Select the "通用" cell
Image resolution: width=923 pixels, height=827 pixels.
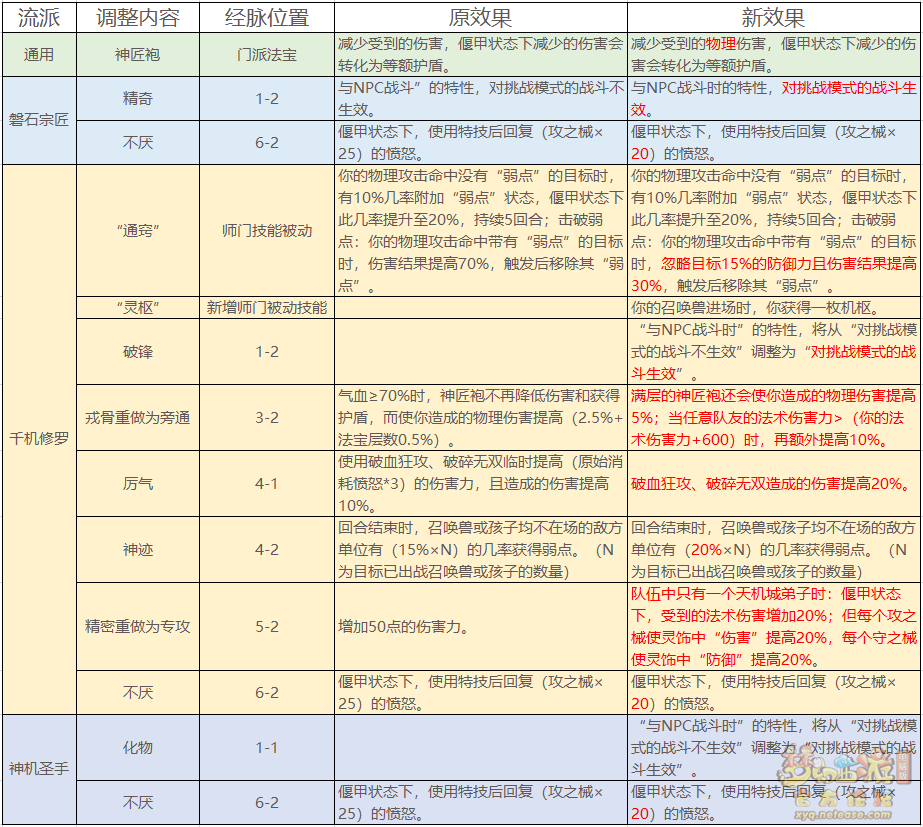pos(39,55)
